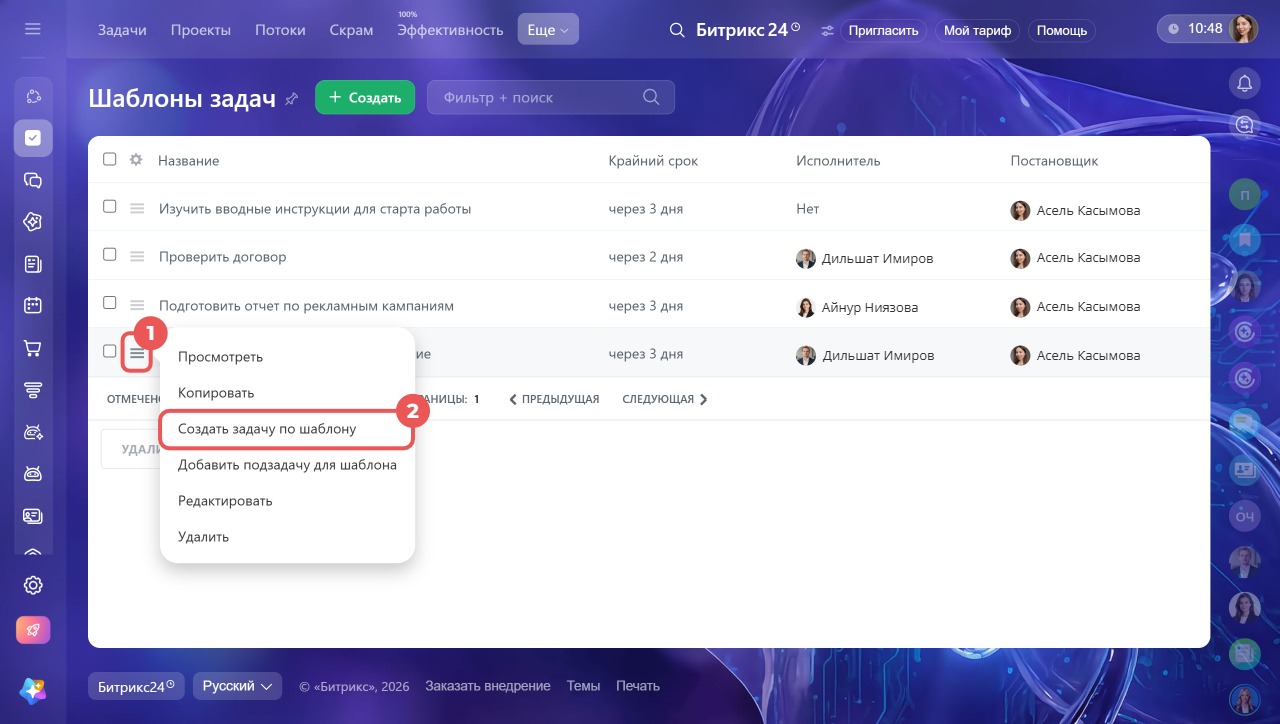Screen dimensions: 1280x724
Task: Click the Пригласить button
Action: pos(883,30)
